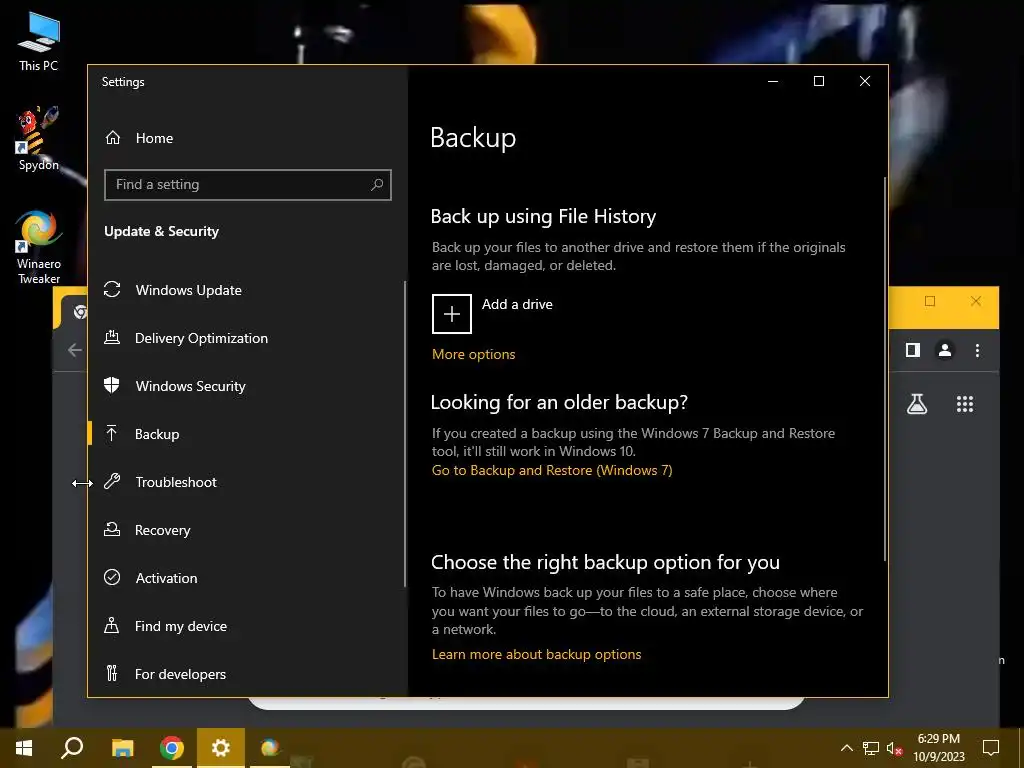Screen dimensions: 1024x768
Task: Click the Recovery icon in sidebar
Action: 112,530
